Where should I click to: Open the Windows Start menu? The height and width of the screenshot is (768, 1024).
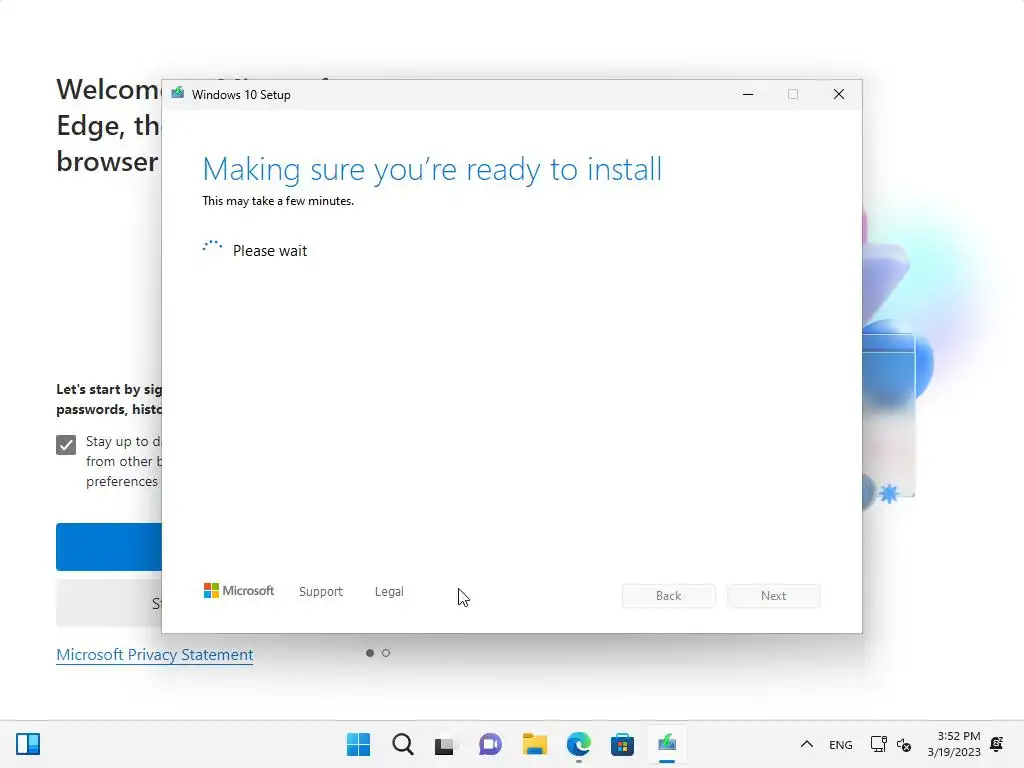358,744
